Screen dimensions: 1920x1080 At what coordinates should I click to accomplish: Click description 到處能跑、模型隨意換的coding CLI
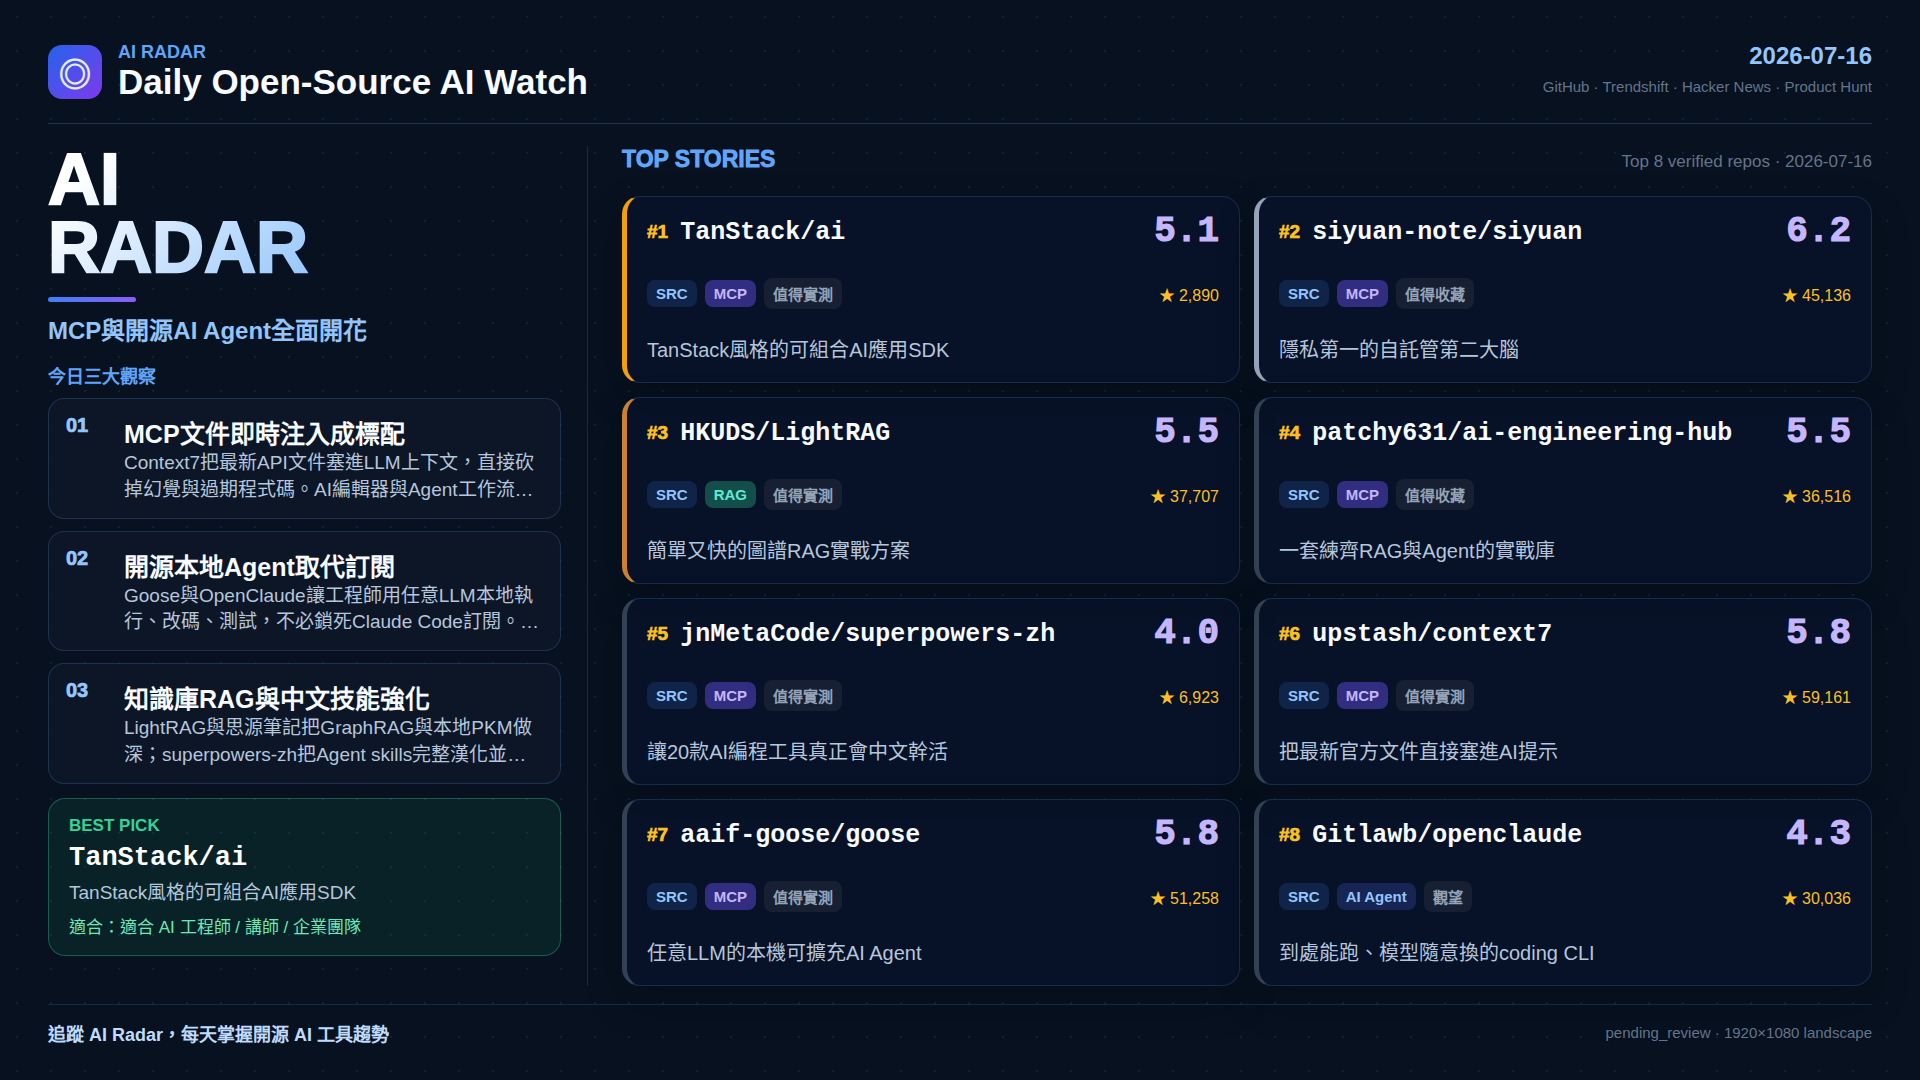click(1436, 953)
